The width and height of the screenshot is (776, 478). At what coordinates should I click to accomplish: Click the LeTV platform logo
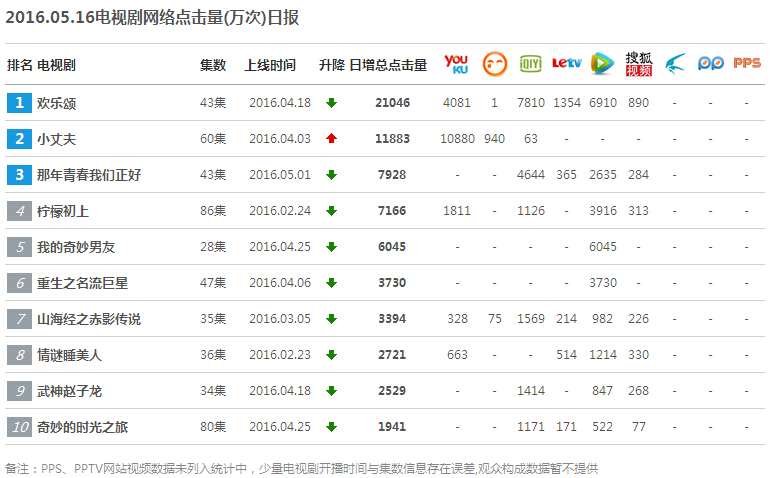(567, 63)
